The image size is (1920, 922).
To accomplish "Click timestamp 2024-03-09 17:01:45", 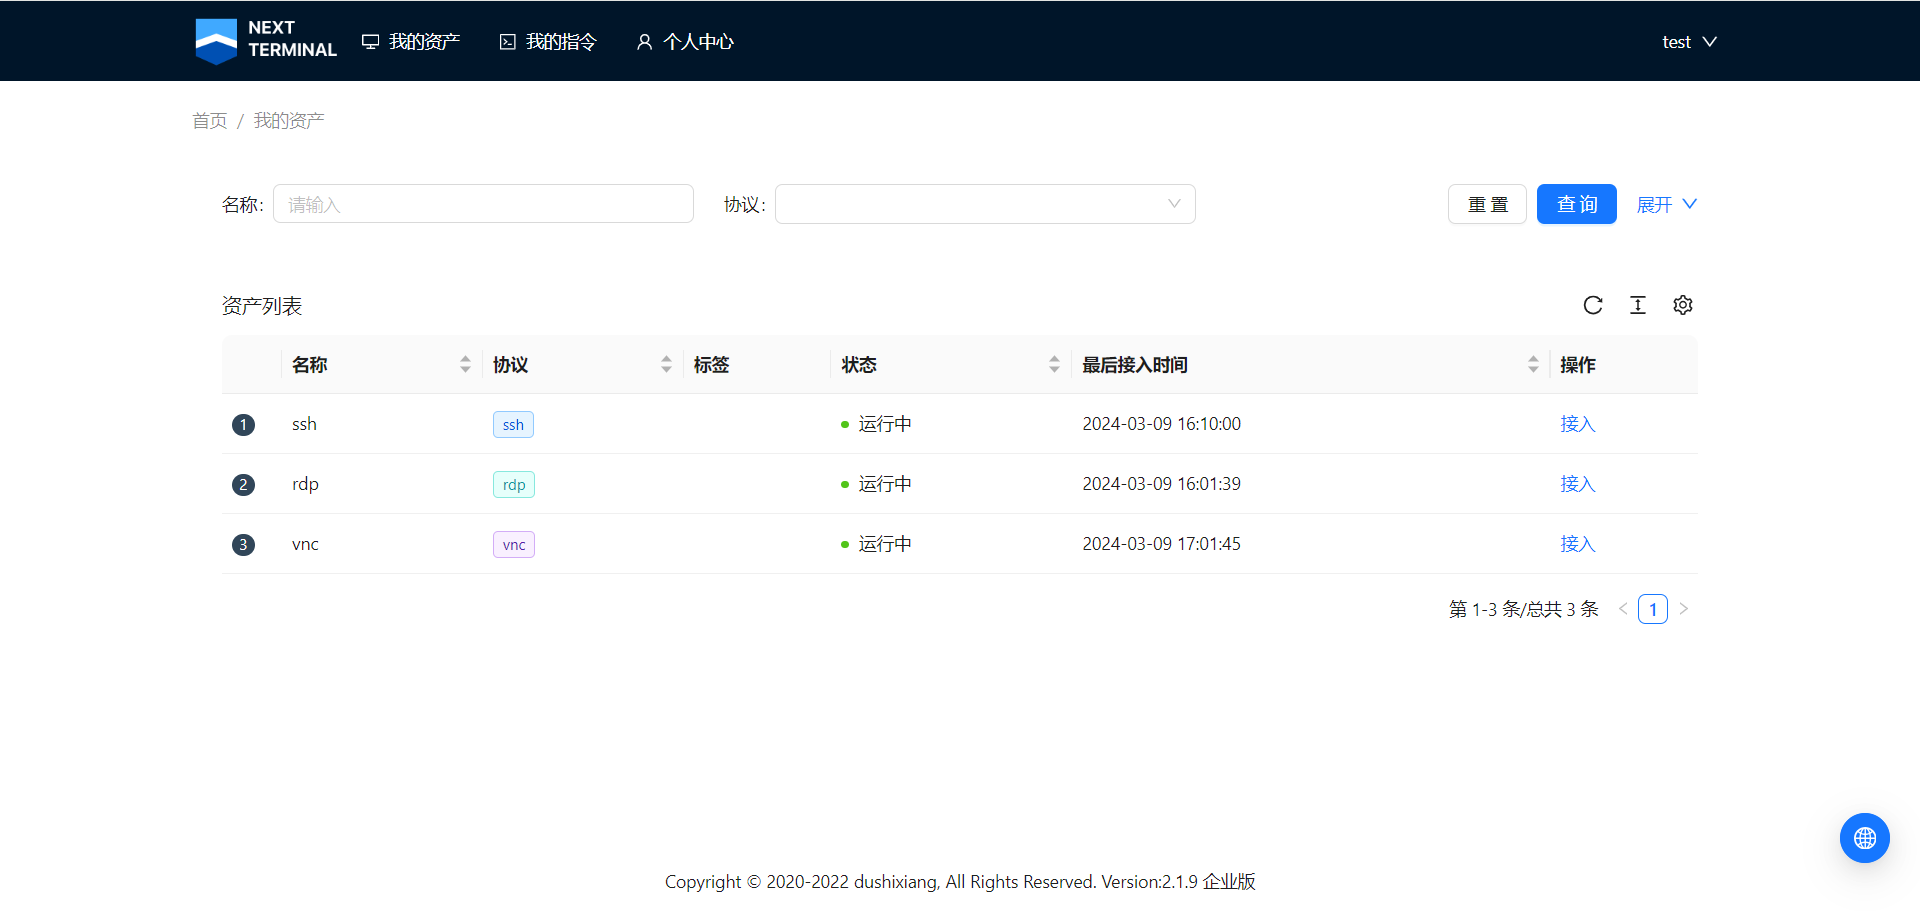I will click(1161, 544).
